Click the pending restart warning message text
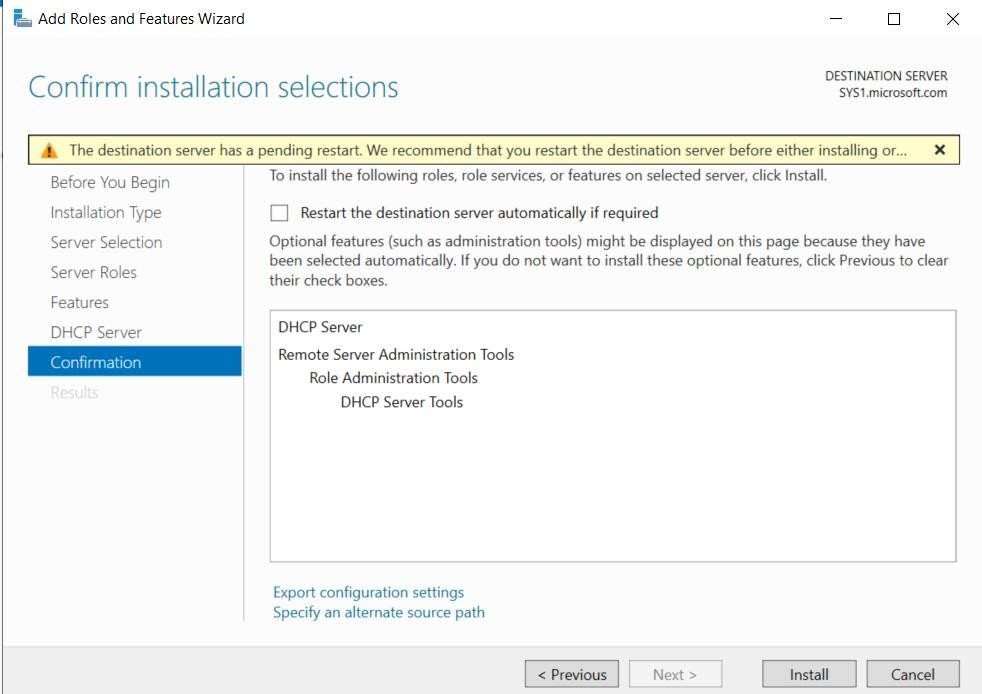Image resolution: width=982 pixels, height=694 pixels. coord(488,150)
